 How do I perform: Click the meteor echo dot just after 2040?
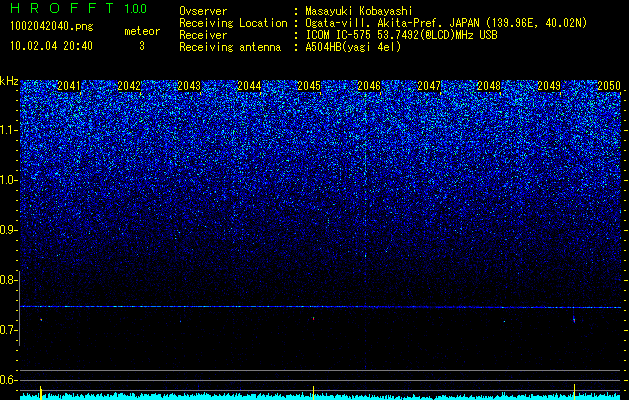[41, 320]
